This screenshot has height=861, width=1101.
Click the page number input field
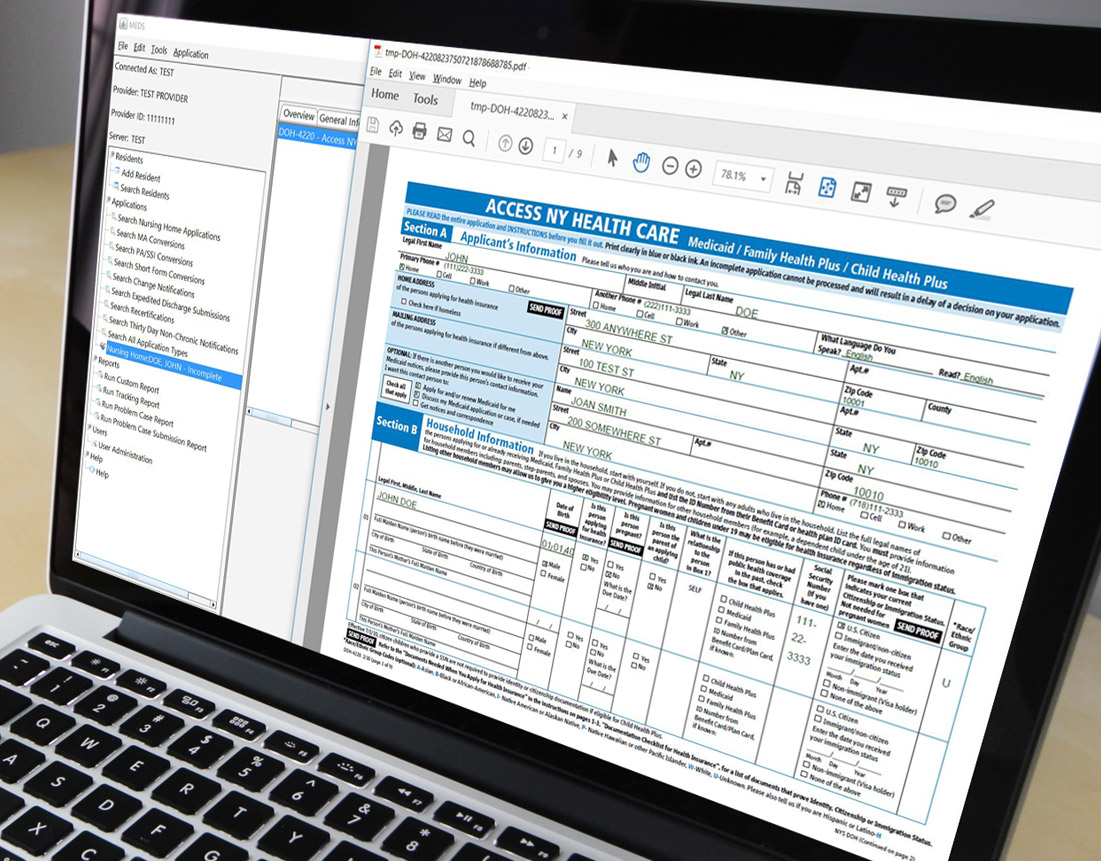[554, 150]
